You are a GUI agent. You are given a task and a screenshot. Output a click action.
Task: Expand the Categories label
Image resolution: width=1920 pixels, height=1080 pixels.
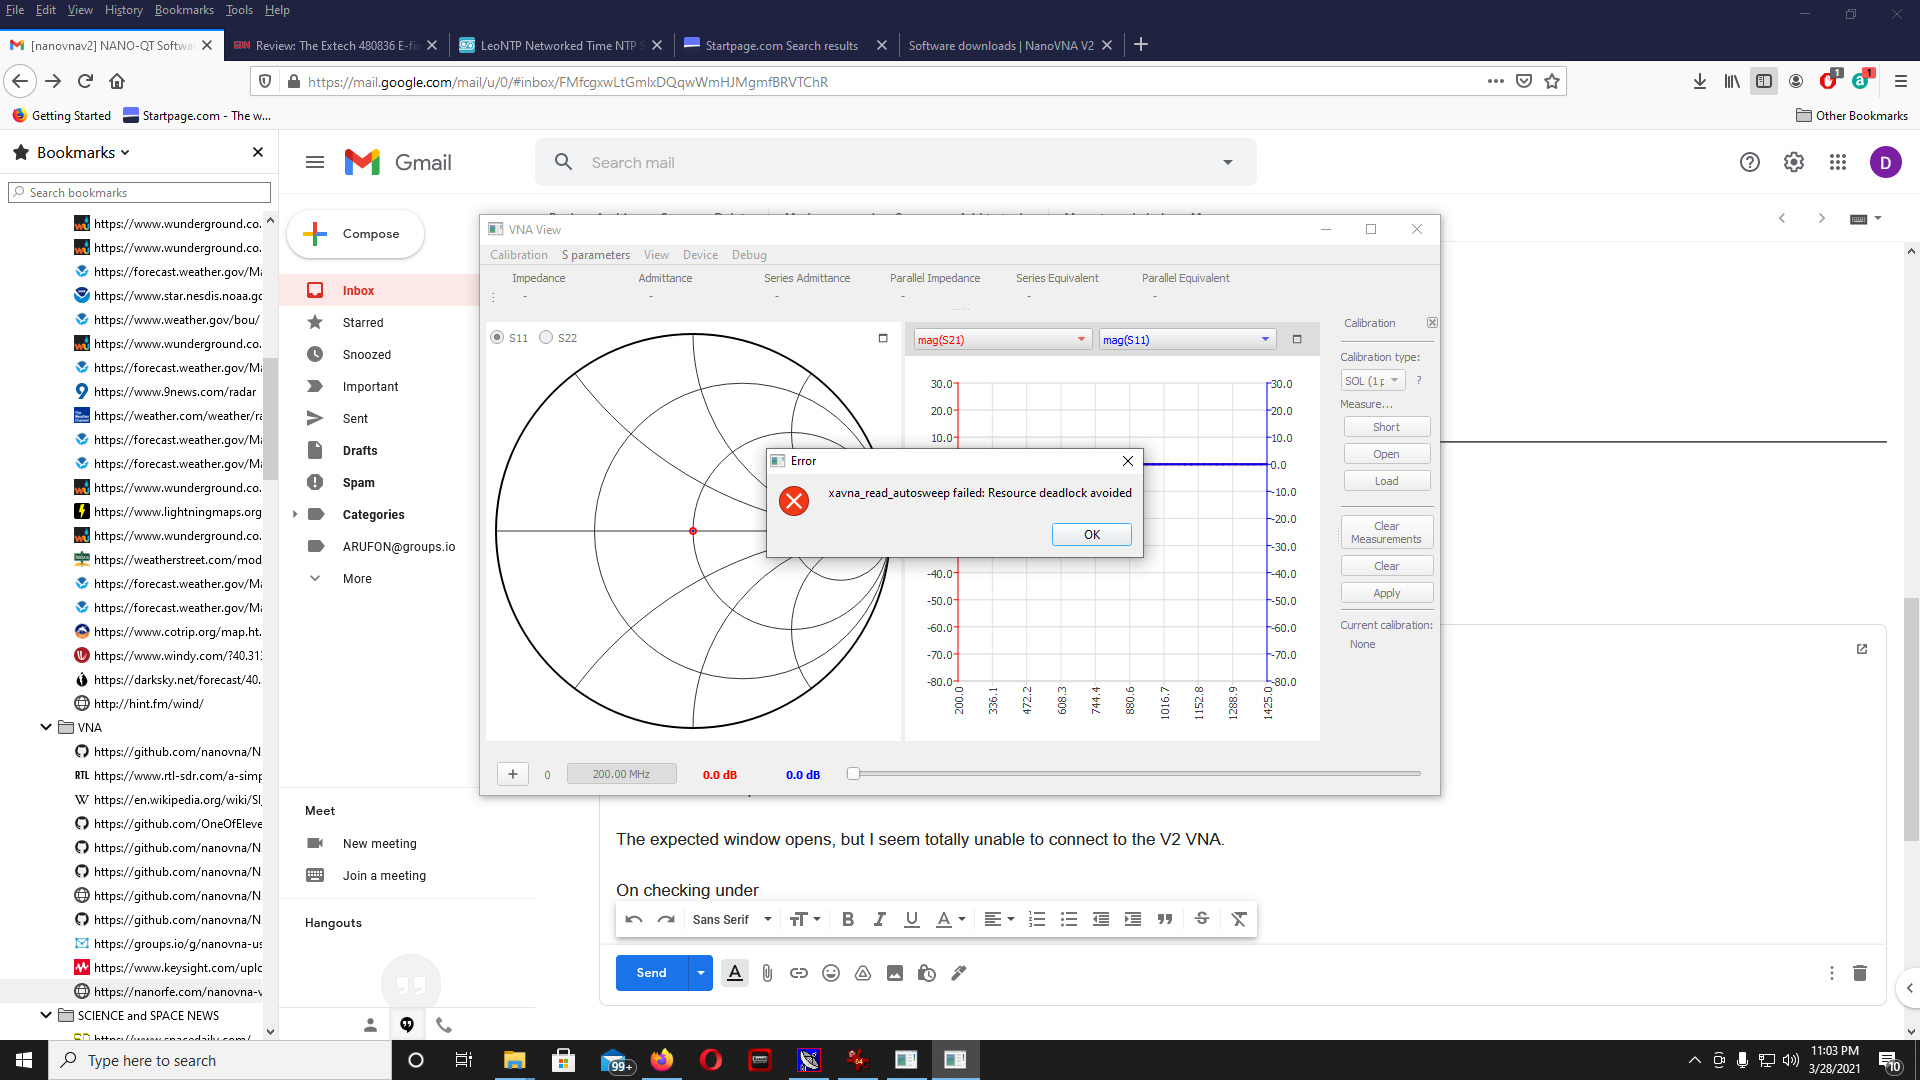pyautogui.click(x=294, y=514)
